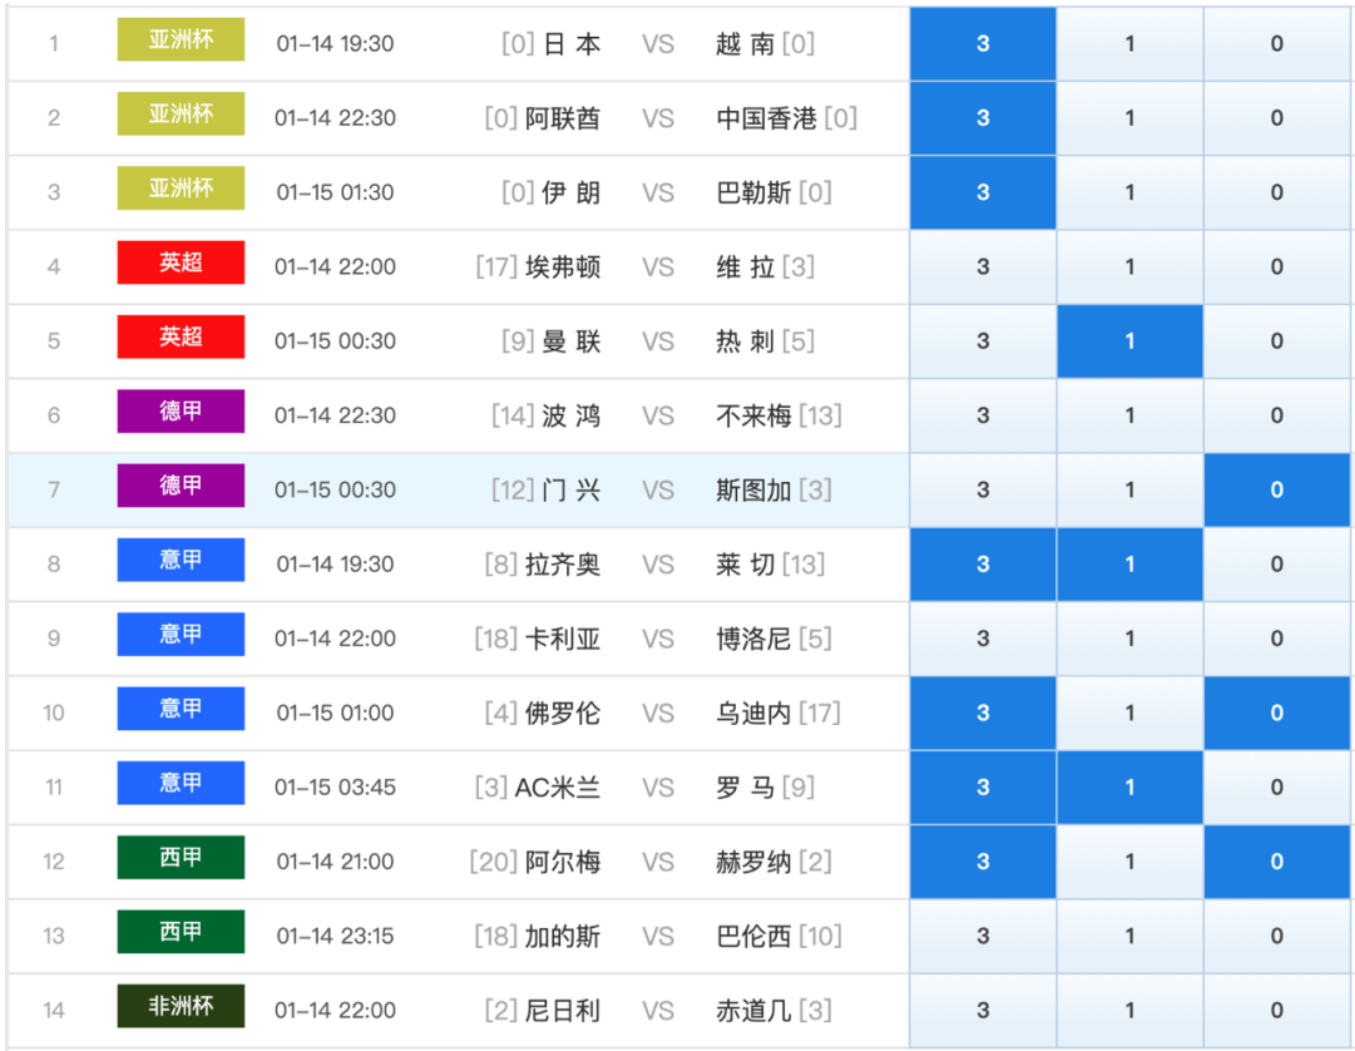
Task: Select 1 for 埃弗顿 vs 维拉
Action: [1130, 267]
